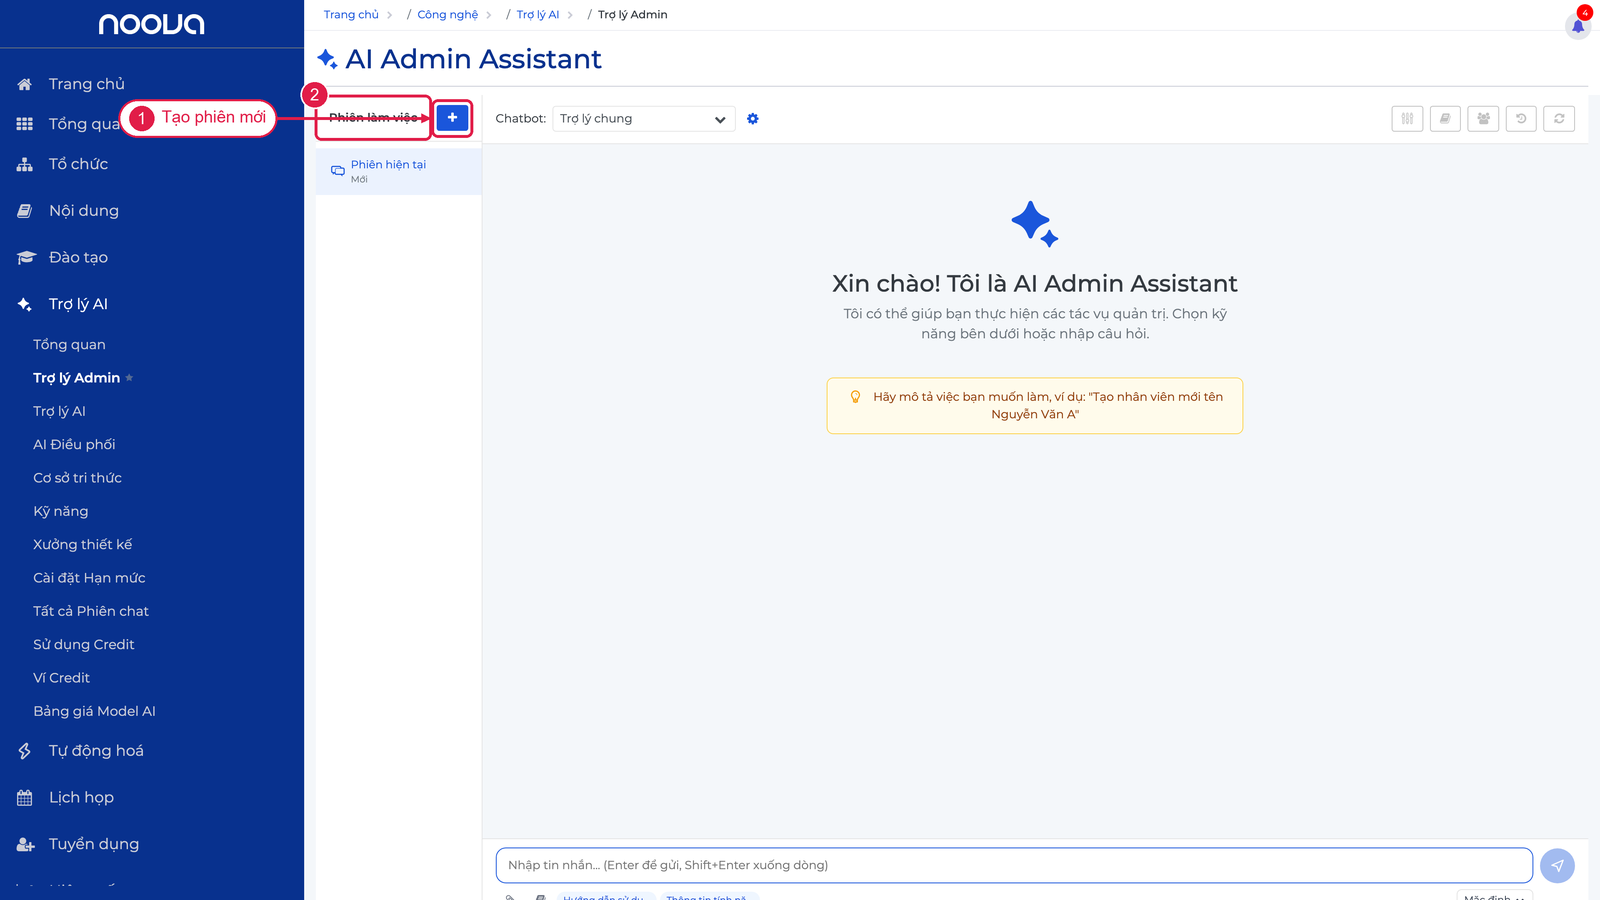
Task: Go to 'Ví Credit' submenu item
Action: click(61, 678)
